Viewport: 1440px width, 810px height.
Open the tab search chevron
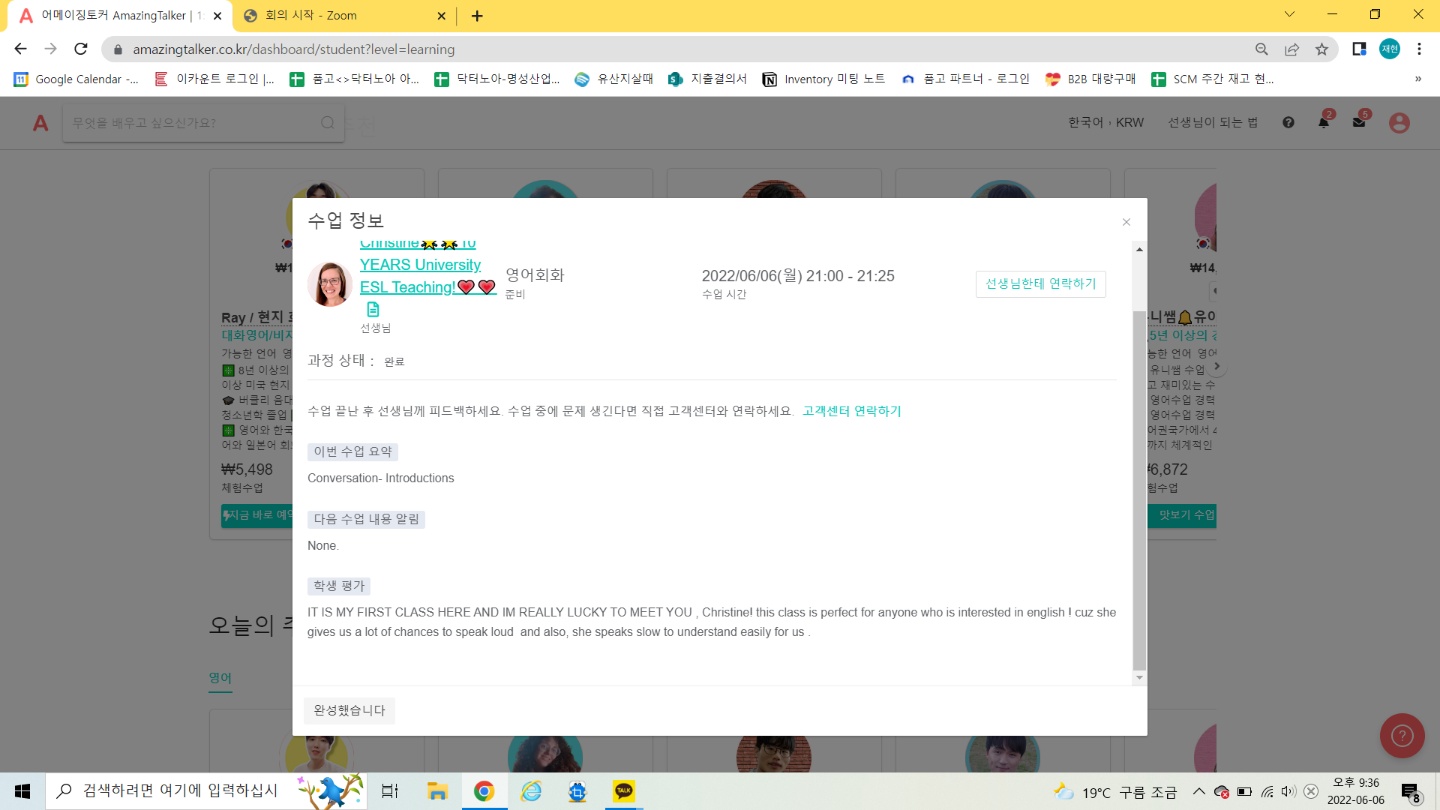[1289, 14]
